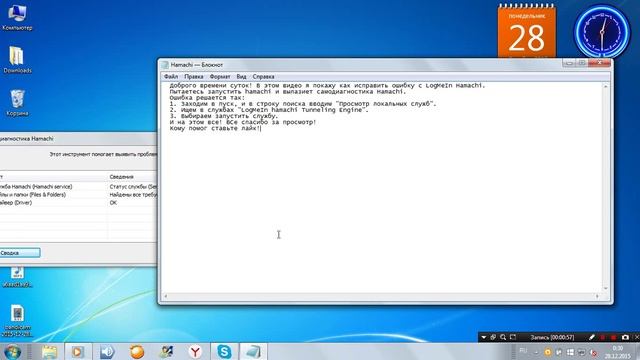Pause the recording with red pause button
The width and height of the screenshot is (640, 360).
[603, 337]
